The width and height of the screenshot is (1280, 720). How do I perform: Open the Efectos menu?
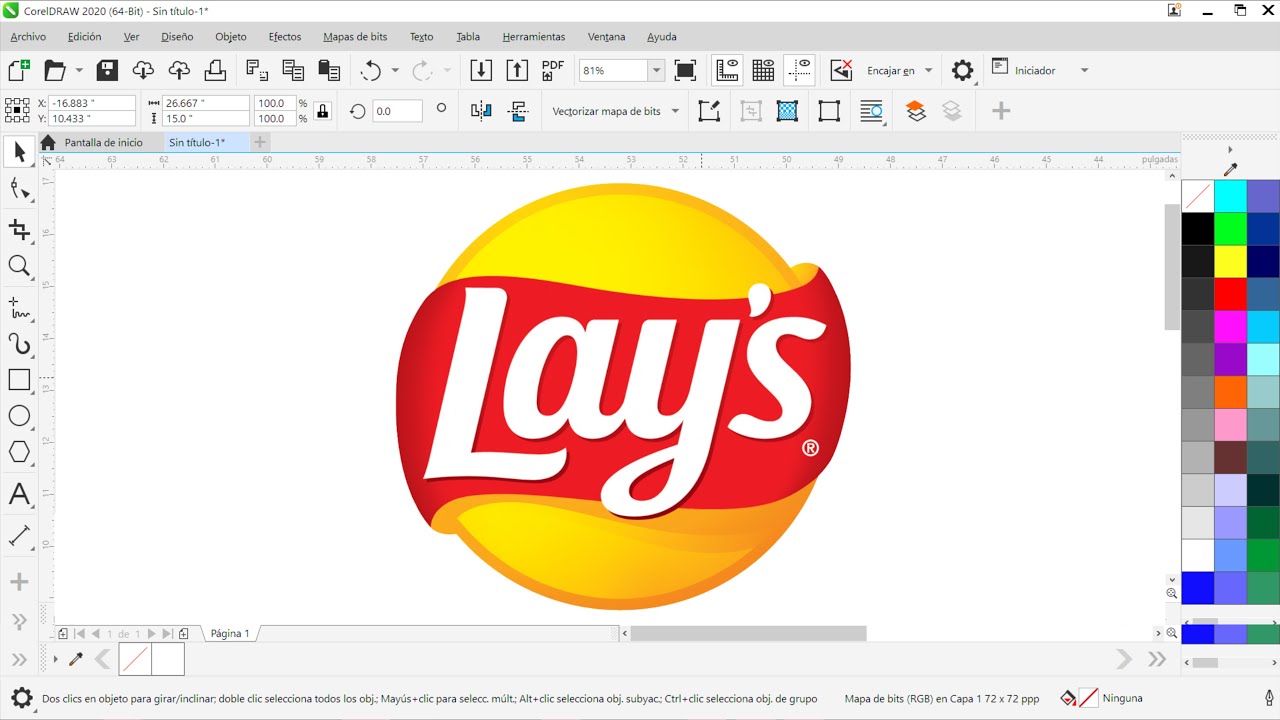[285, 37]
